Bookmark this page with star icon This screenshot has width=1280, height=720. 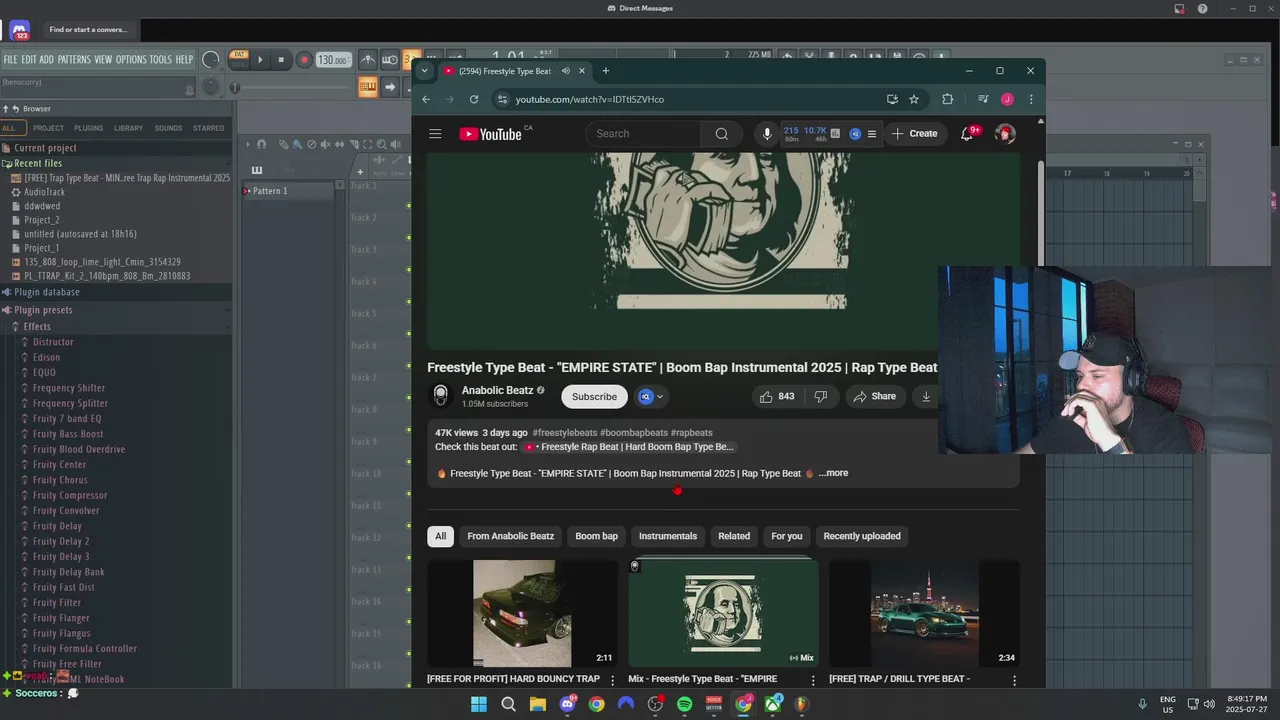coord(914,99)
